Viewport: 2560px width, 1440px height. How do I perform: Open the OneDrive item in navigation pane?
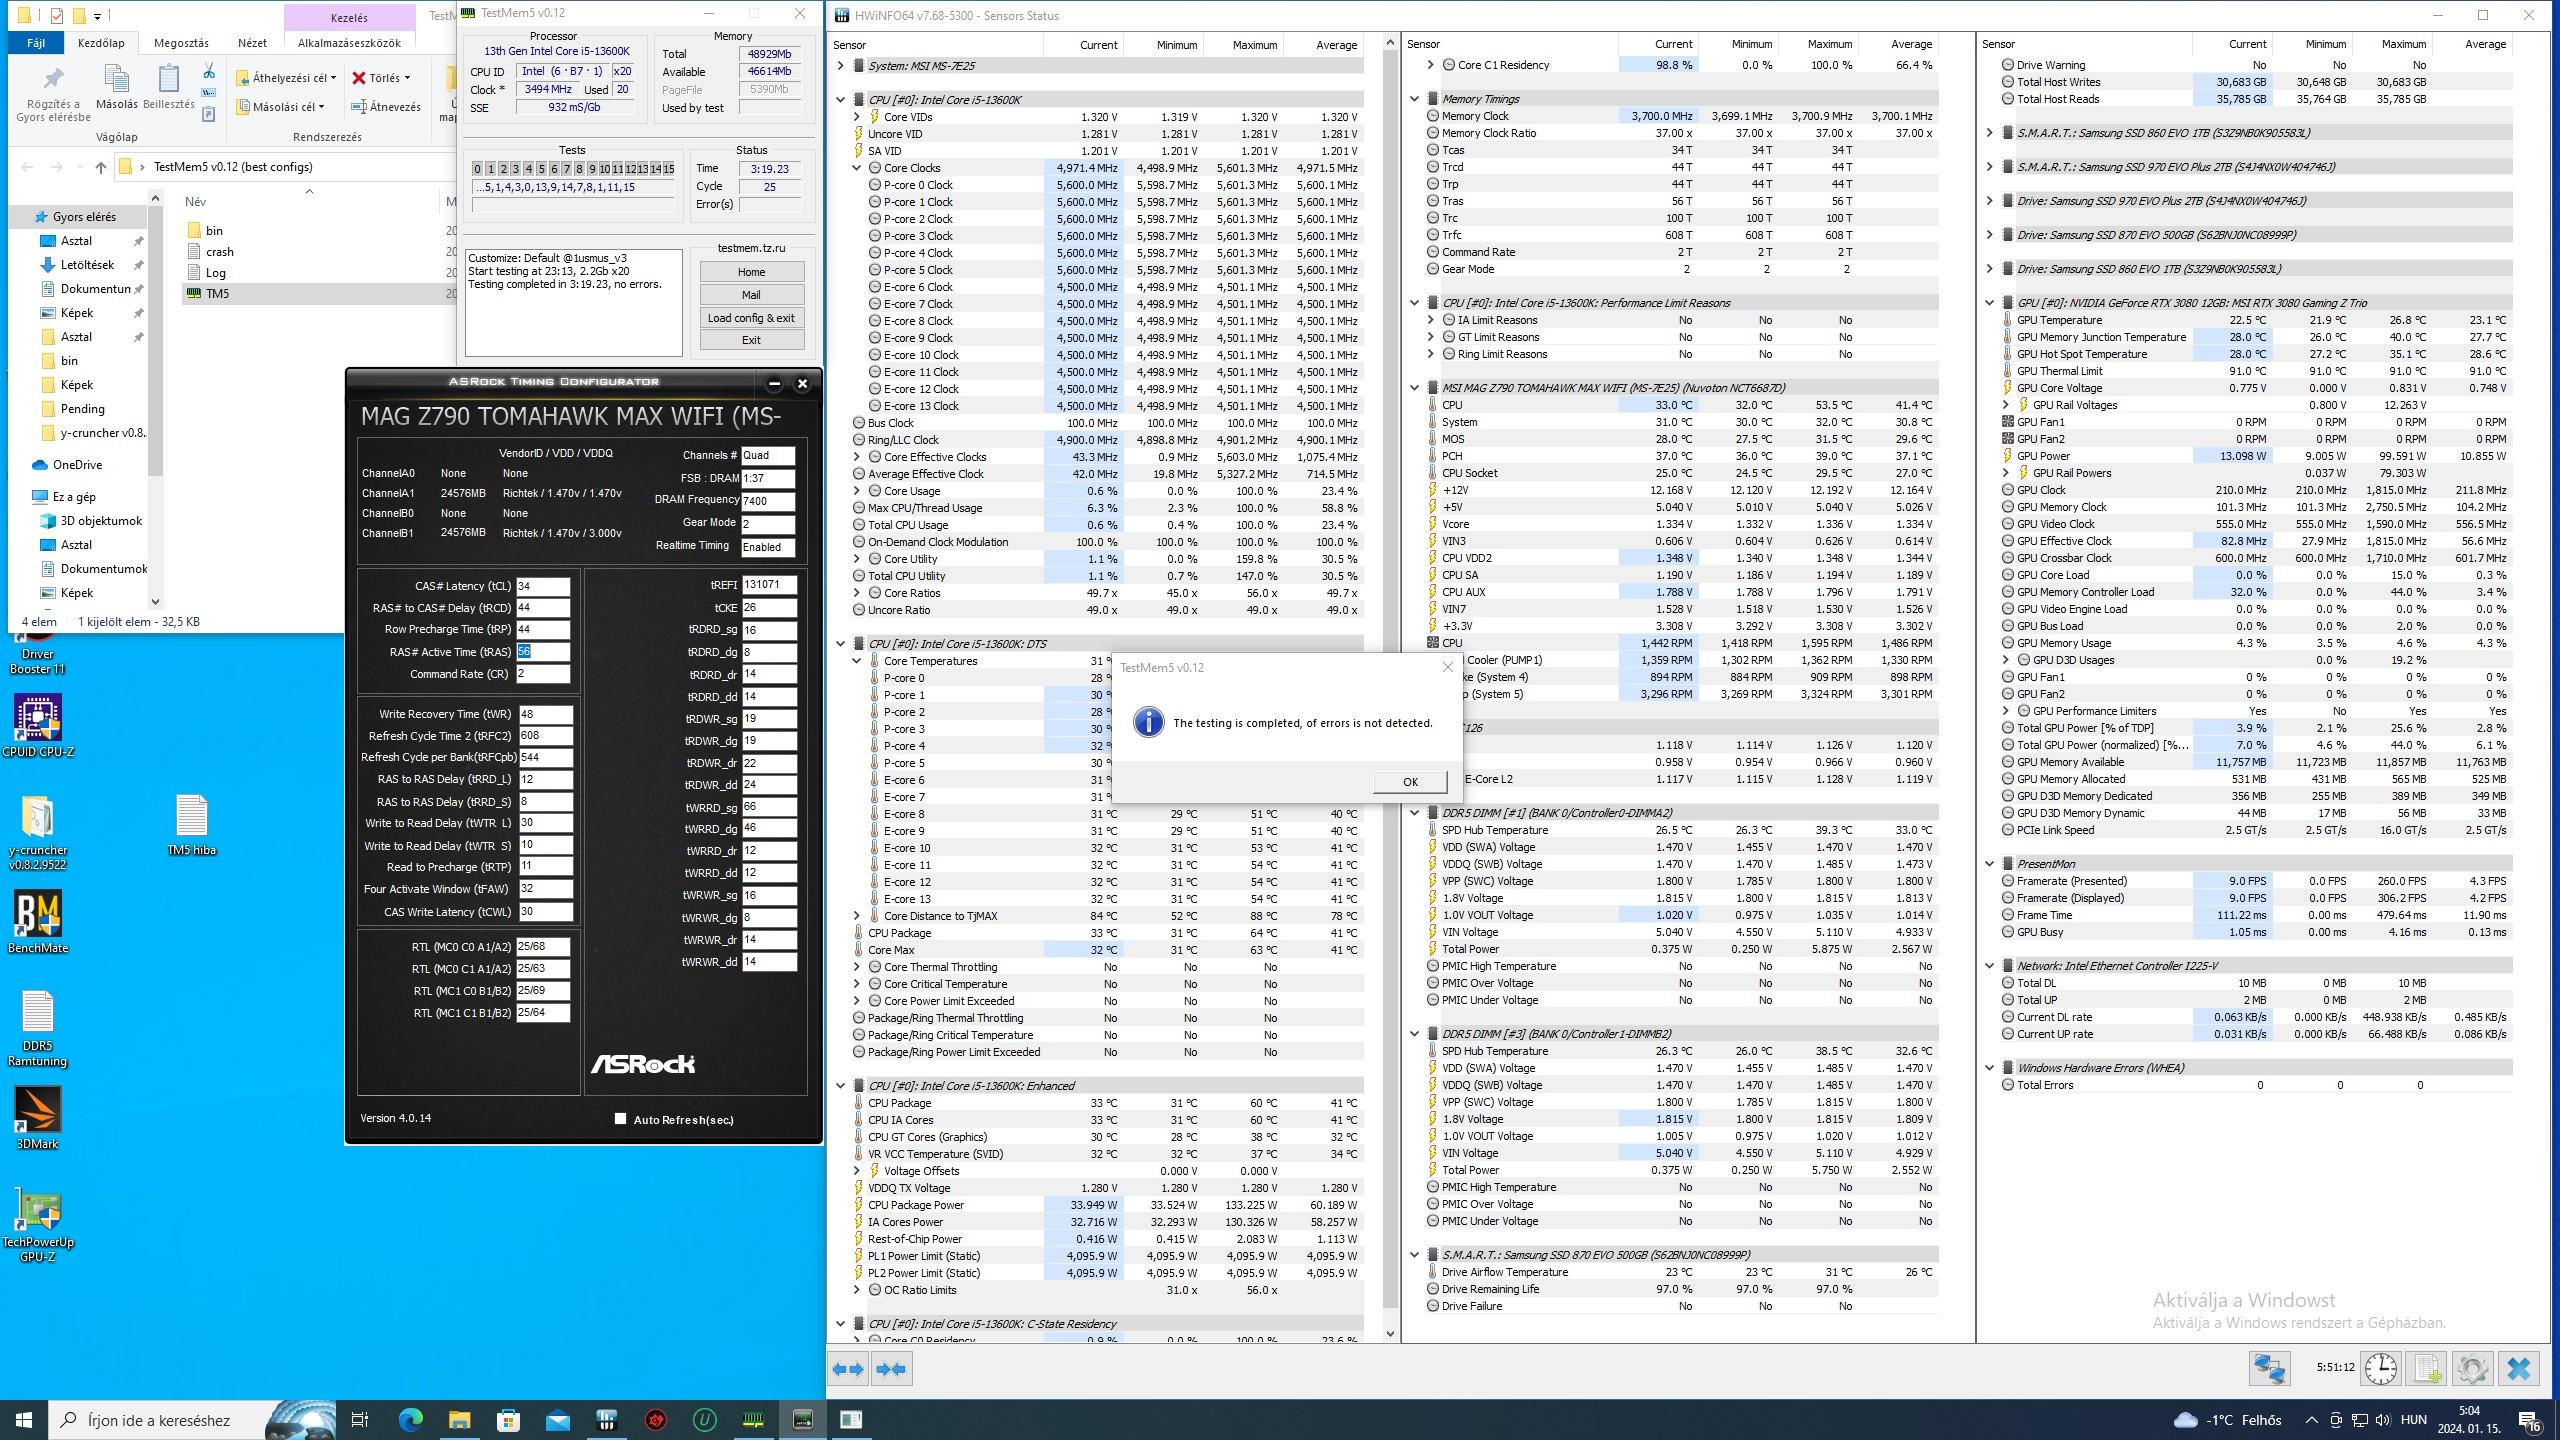[x=77, y=465]
